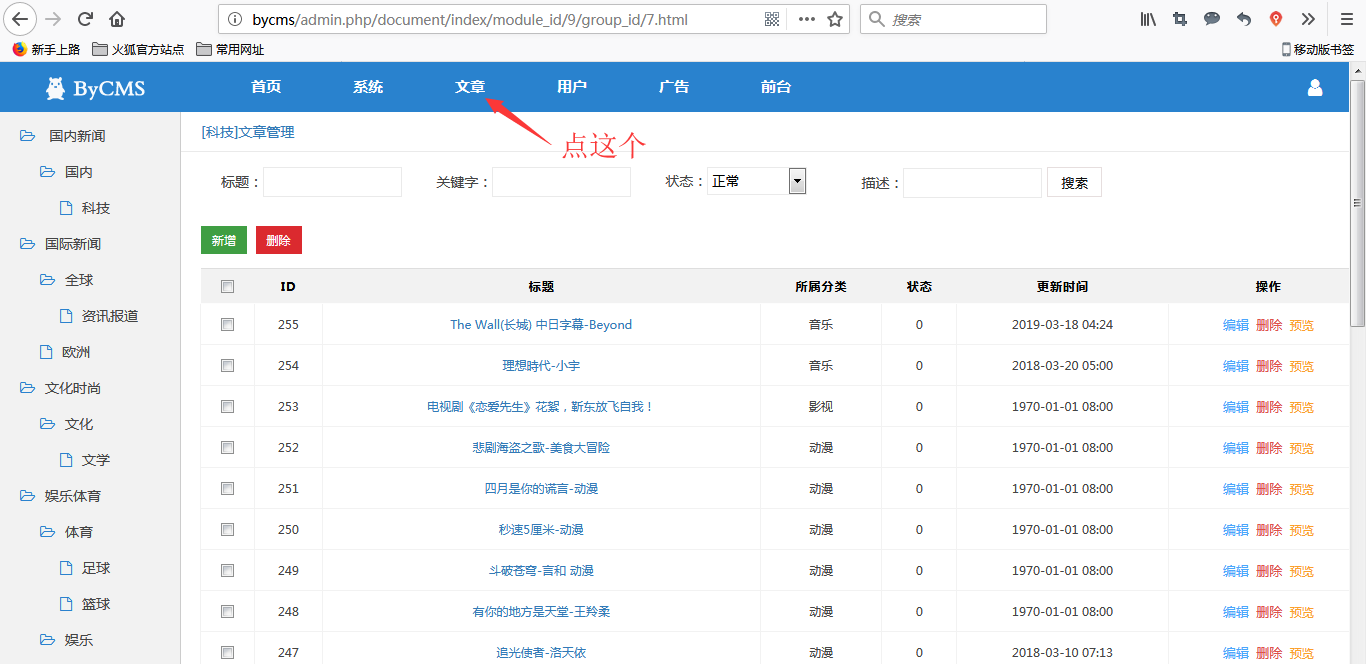Open the Firefox hamburger menu
This screenshot has height=664, width=1366.
pos(1347,18)
